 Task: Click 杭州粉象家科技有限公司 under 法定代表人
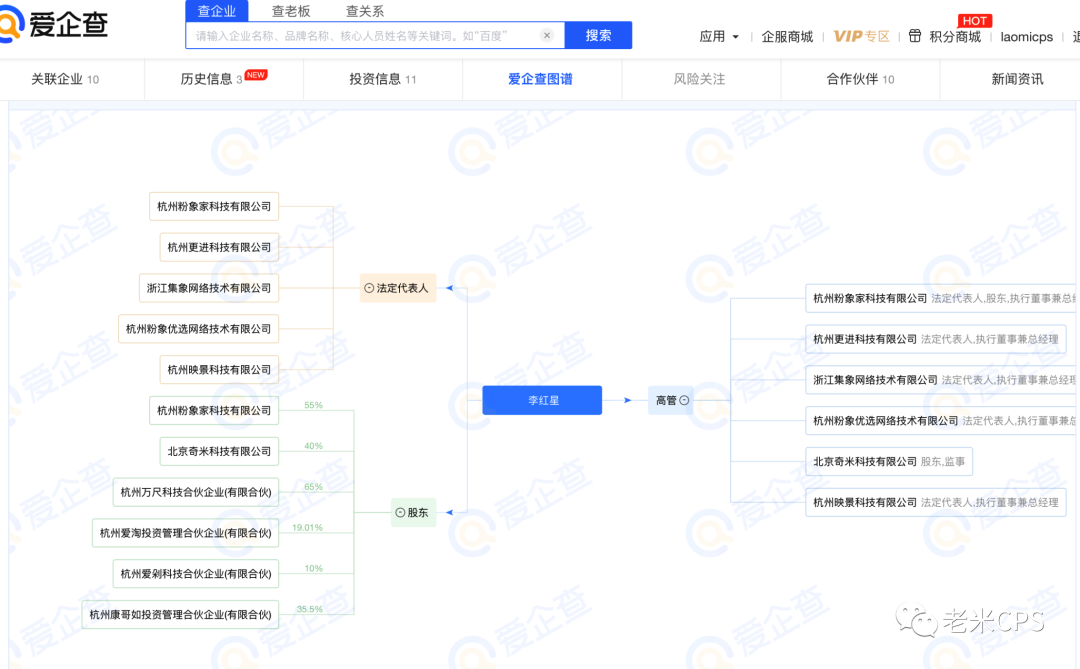pyautogui.click(x=214, y=206)
